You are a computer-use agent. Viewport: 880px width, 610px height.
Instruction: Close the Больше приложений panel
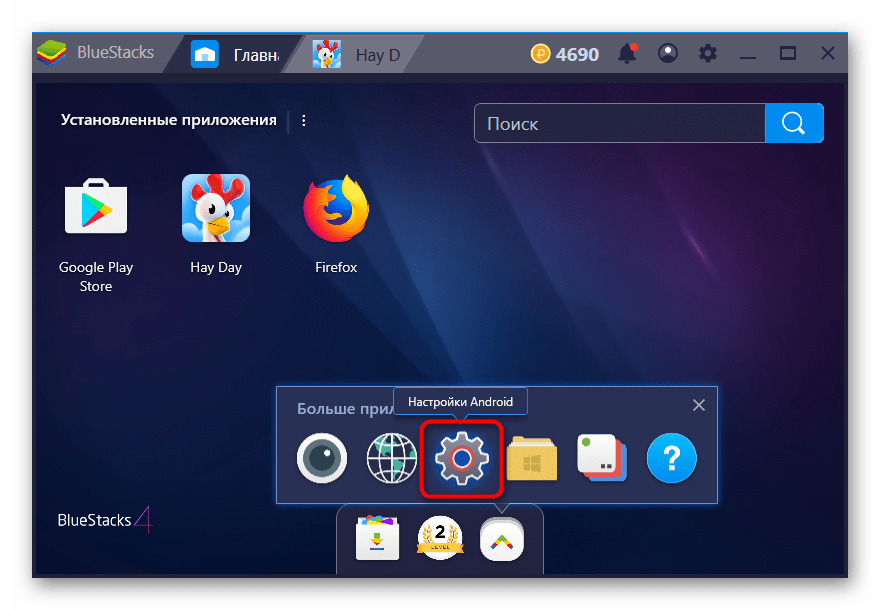[699, 405]
